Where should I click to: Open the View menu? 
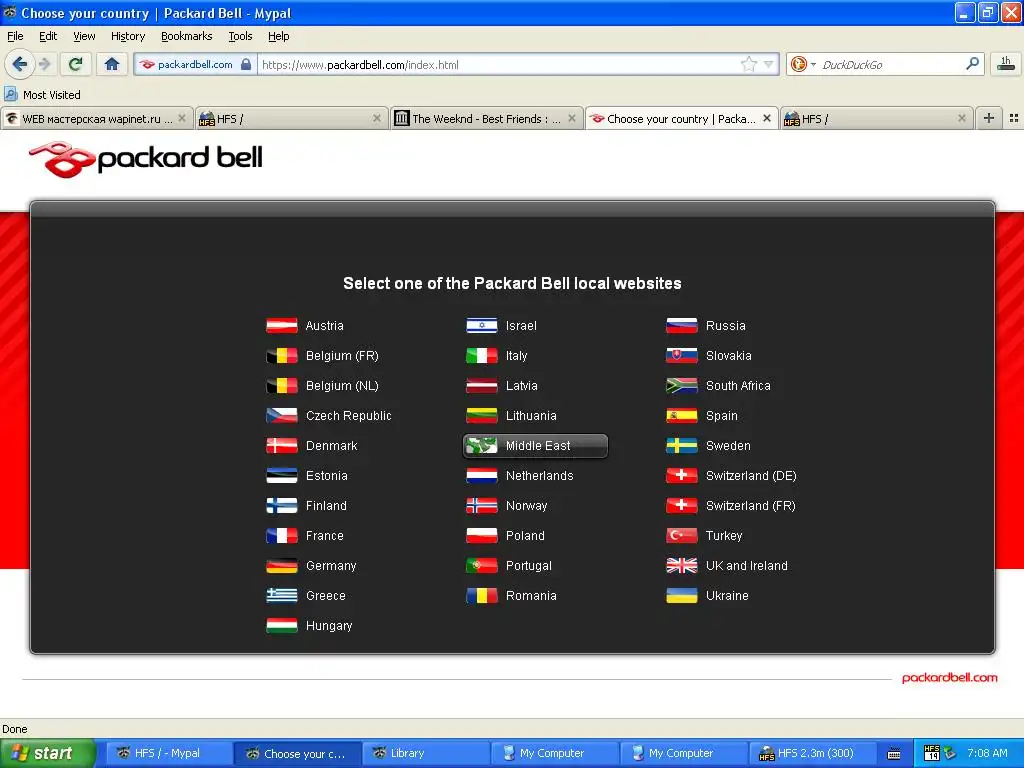click(x=84, y=36)
